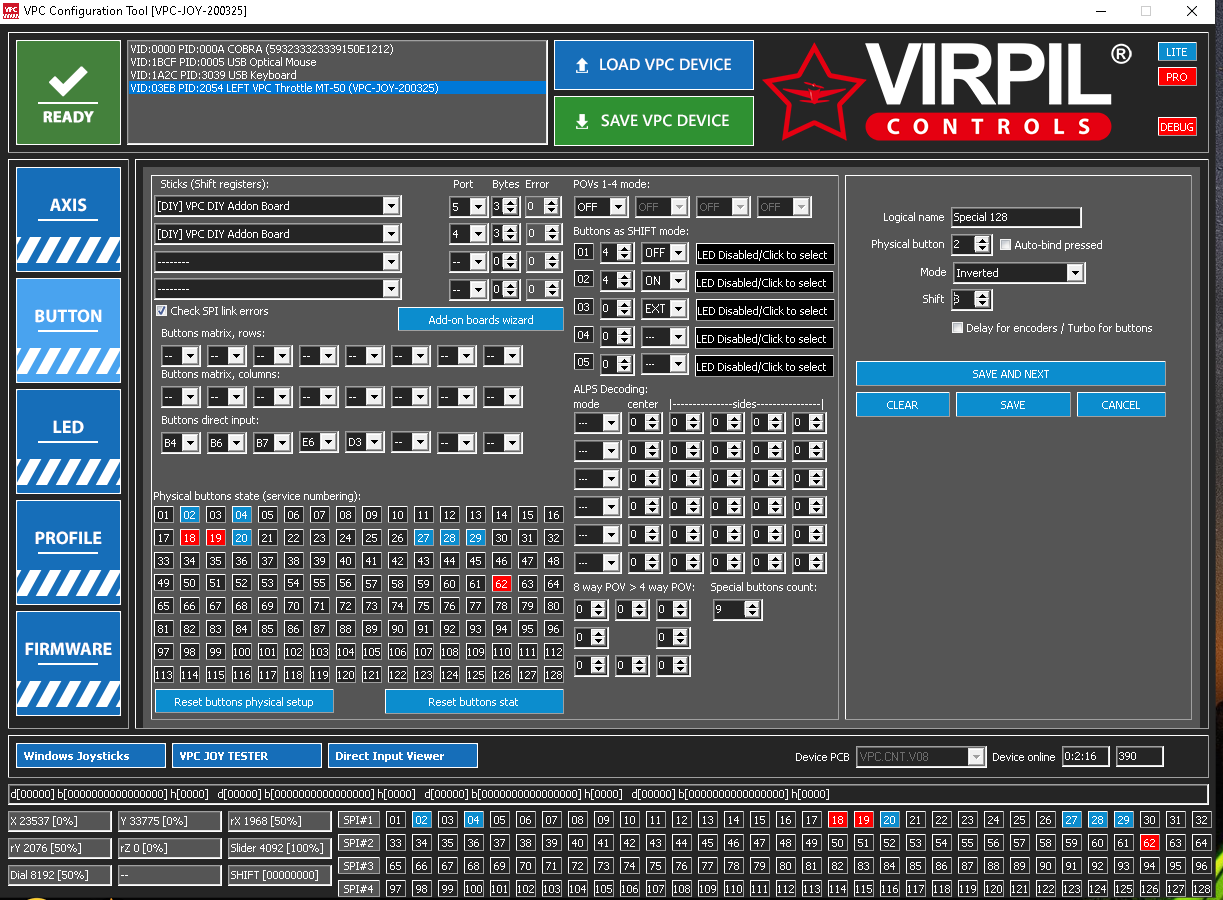Click red physical button 18 in the state grid
This screenshot has width=1223, height=900.
pos(190,538)
